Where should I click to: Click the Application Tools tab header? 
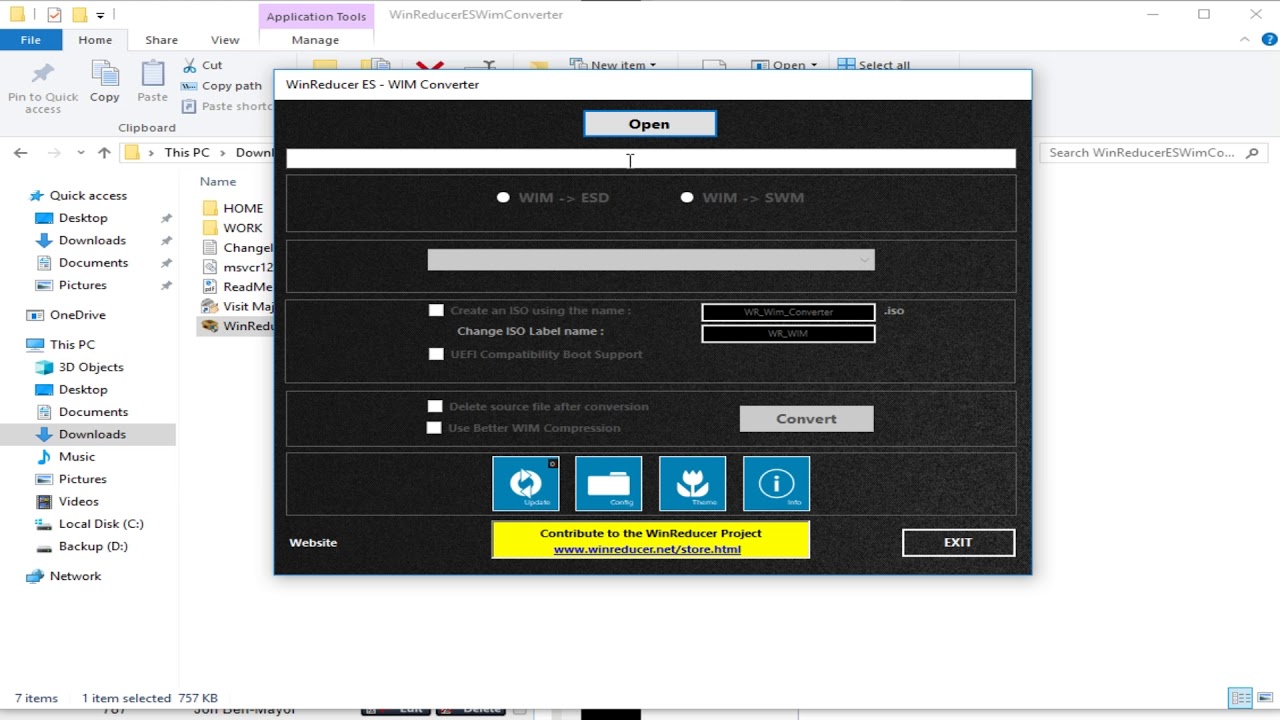[x=316, y=16]
